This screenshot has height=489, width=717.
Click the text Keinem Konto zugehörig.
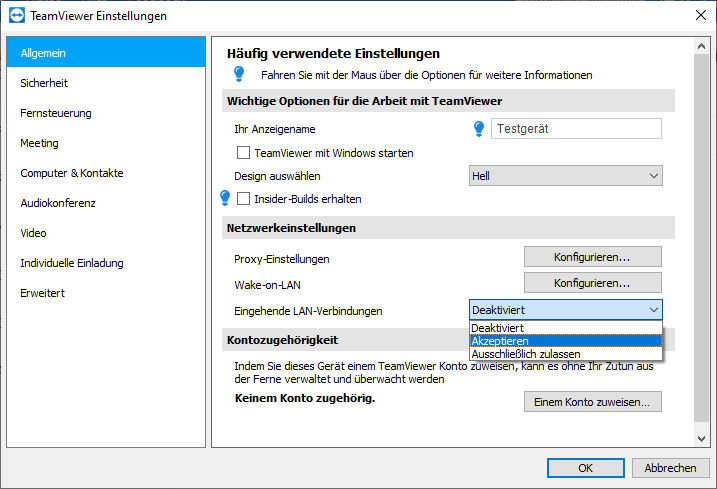pyautogui.click(x=305, y=398)
